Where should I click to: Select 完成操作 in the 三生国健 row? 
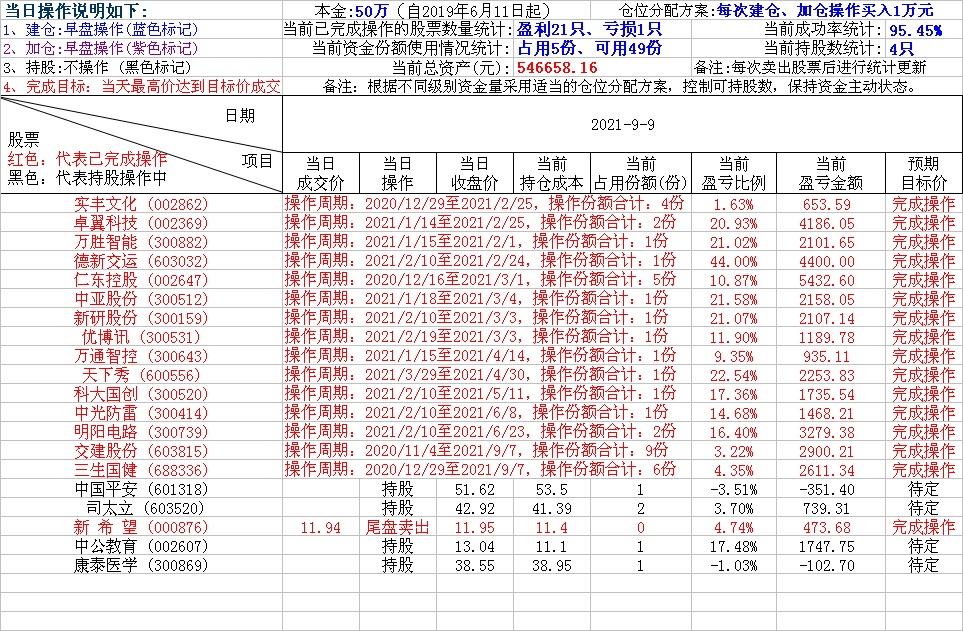924,471
